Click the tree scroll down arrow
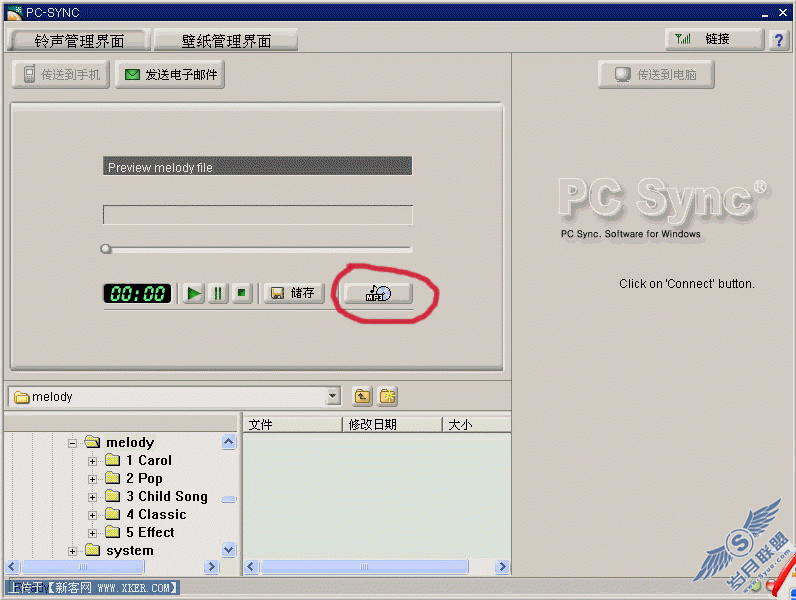 pos(229,550)
